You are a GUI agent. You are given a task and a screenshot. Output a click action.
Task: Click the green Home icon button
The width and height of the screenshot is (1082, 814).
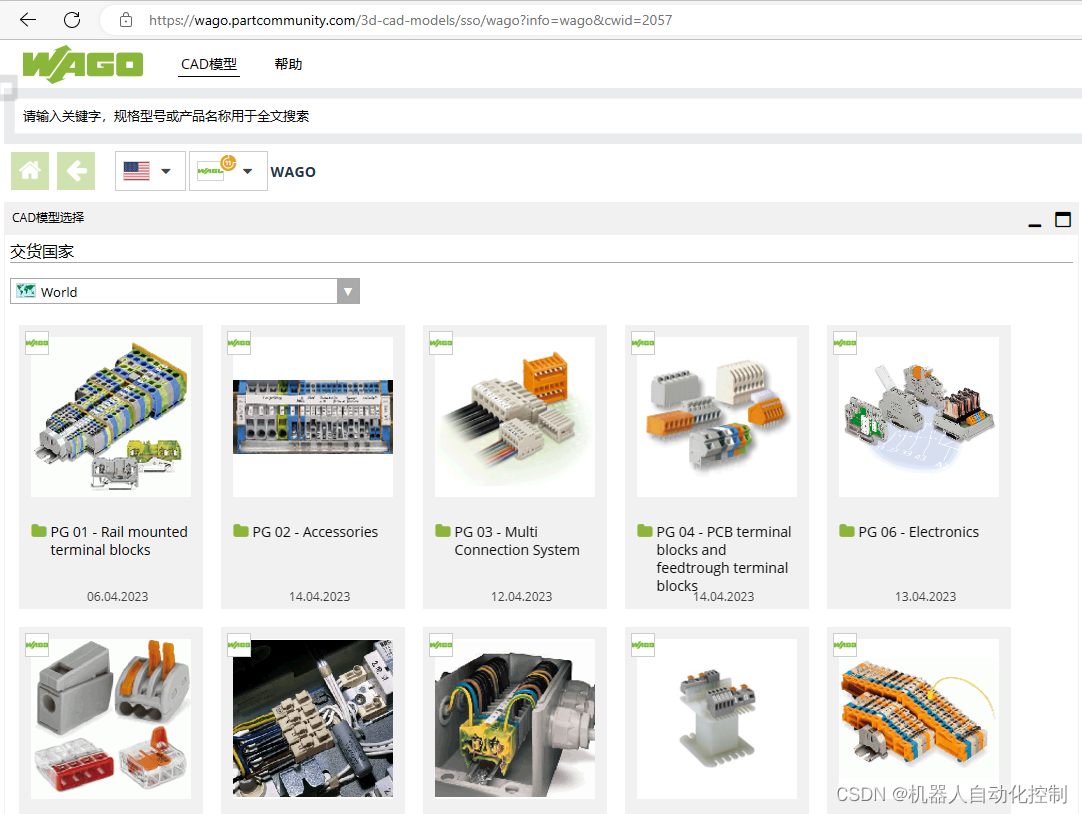tap(30, 171)
